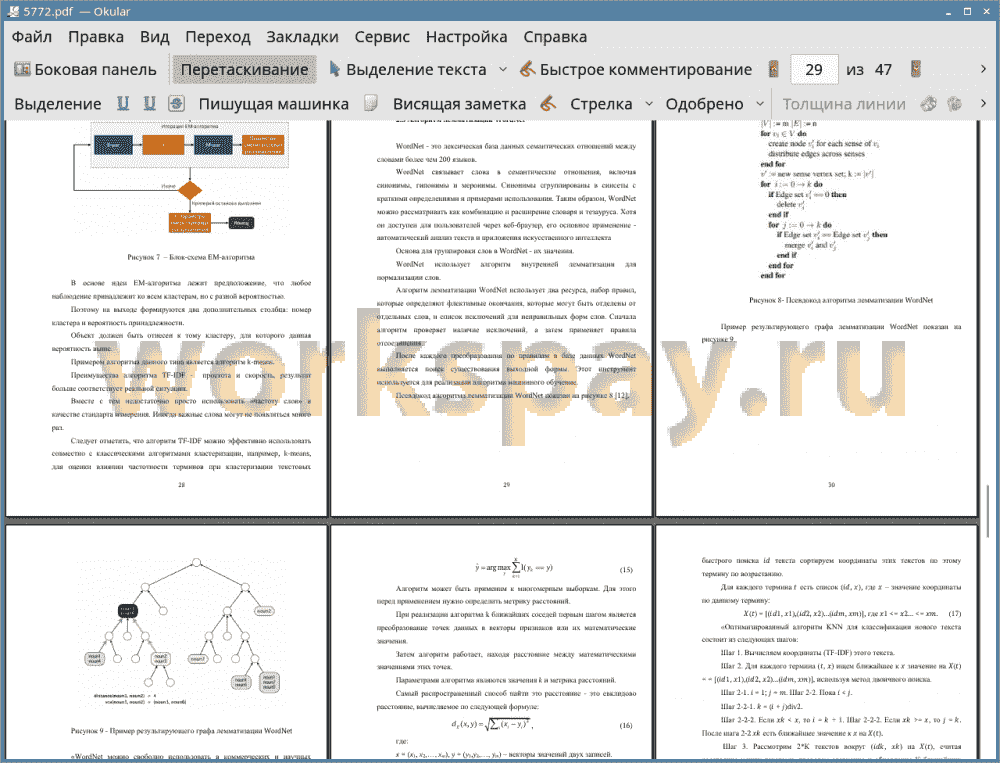This screenshot has width=1000, height=763.
Task: Click the pen icon of Быстрое комментирование
Action: [527, 70]
